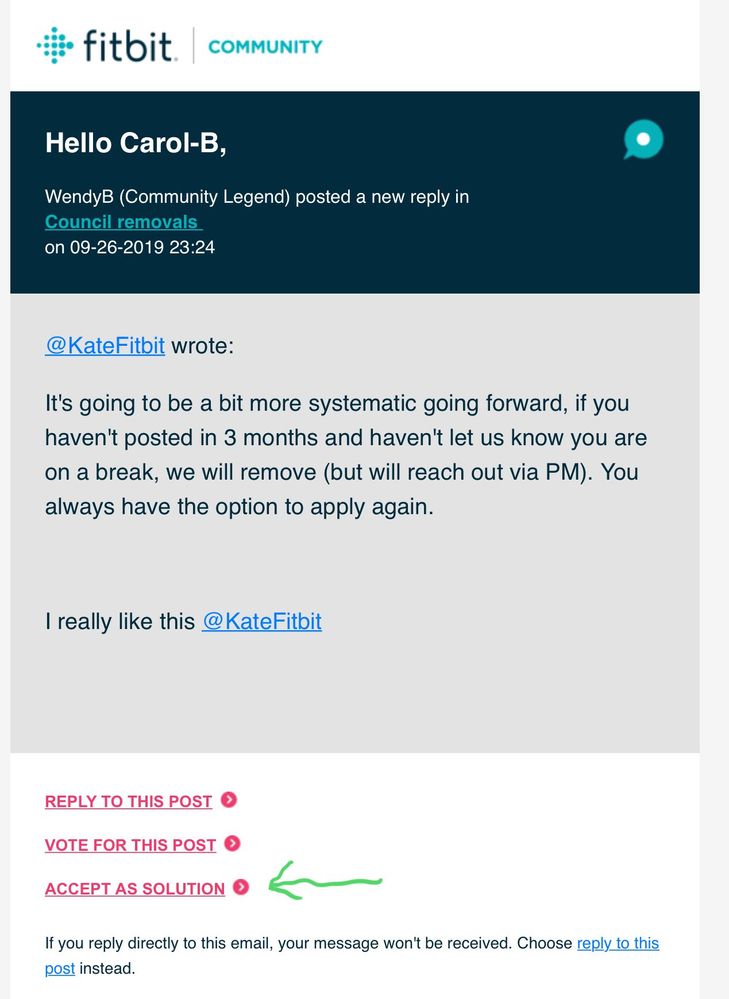Click the COMMUNITY header label
Screen dimensions: 729x999
pyautogui.click(x=265, y=47)
